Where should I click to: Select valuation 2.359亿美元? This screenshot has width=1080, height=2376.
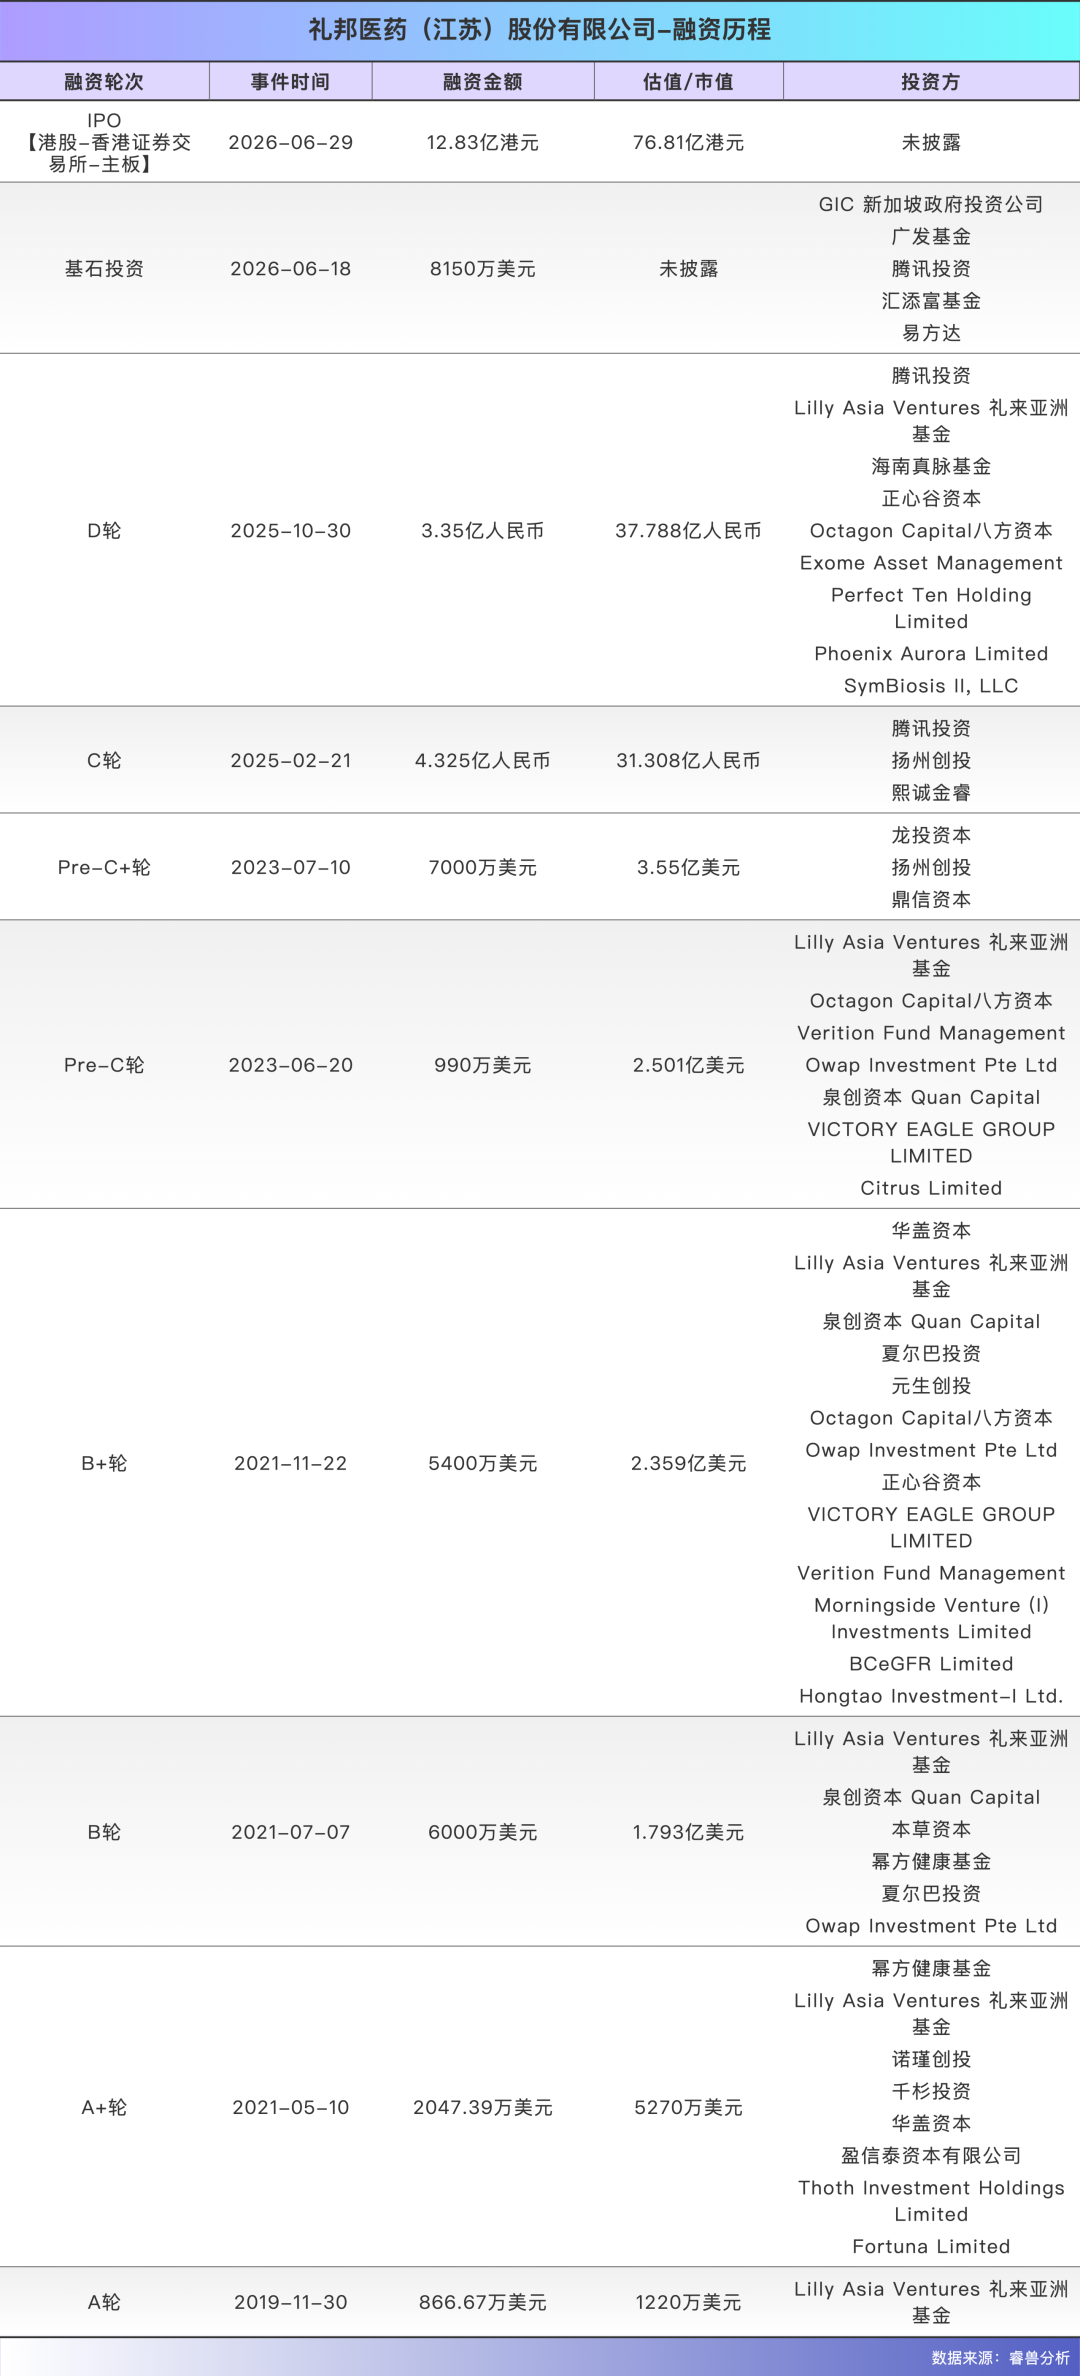(x=688, y=1464)
